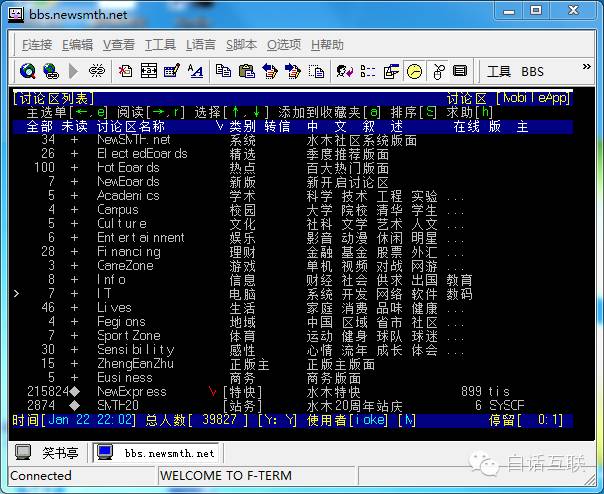Click the 总人数 39827 status text
Viewport: 604px width, 494px height.
coord(196,420)
